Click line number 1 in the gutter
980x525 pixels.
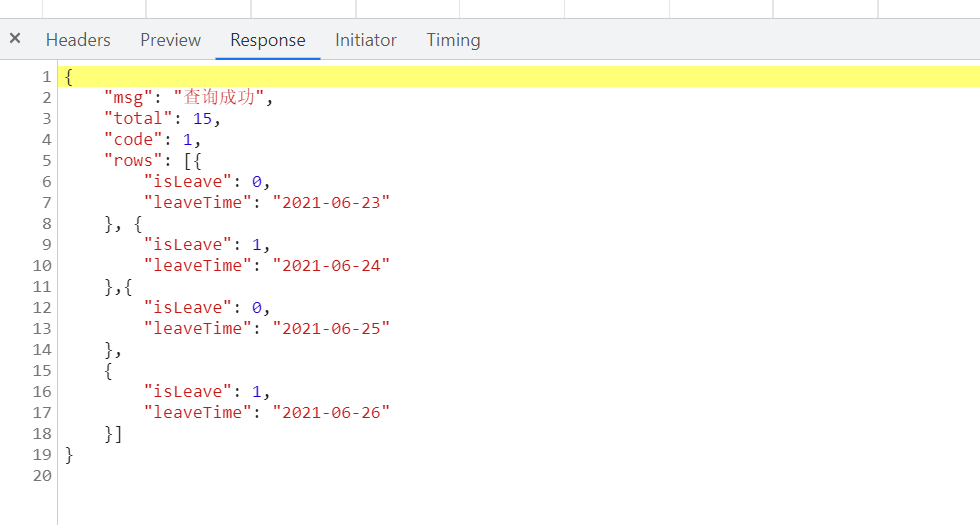click(47, 77)
